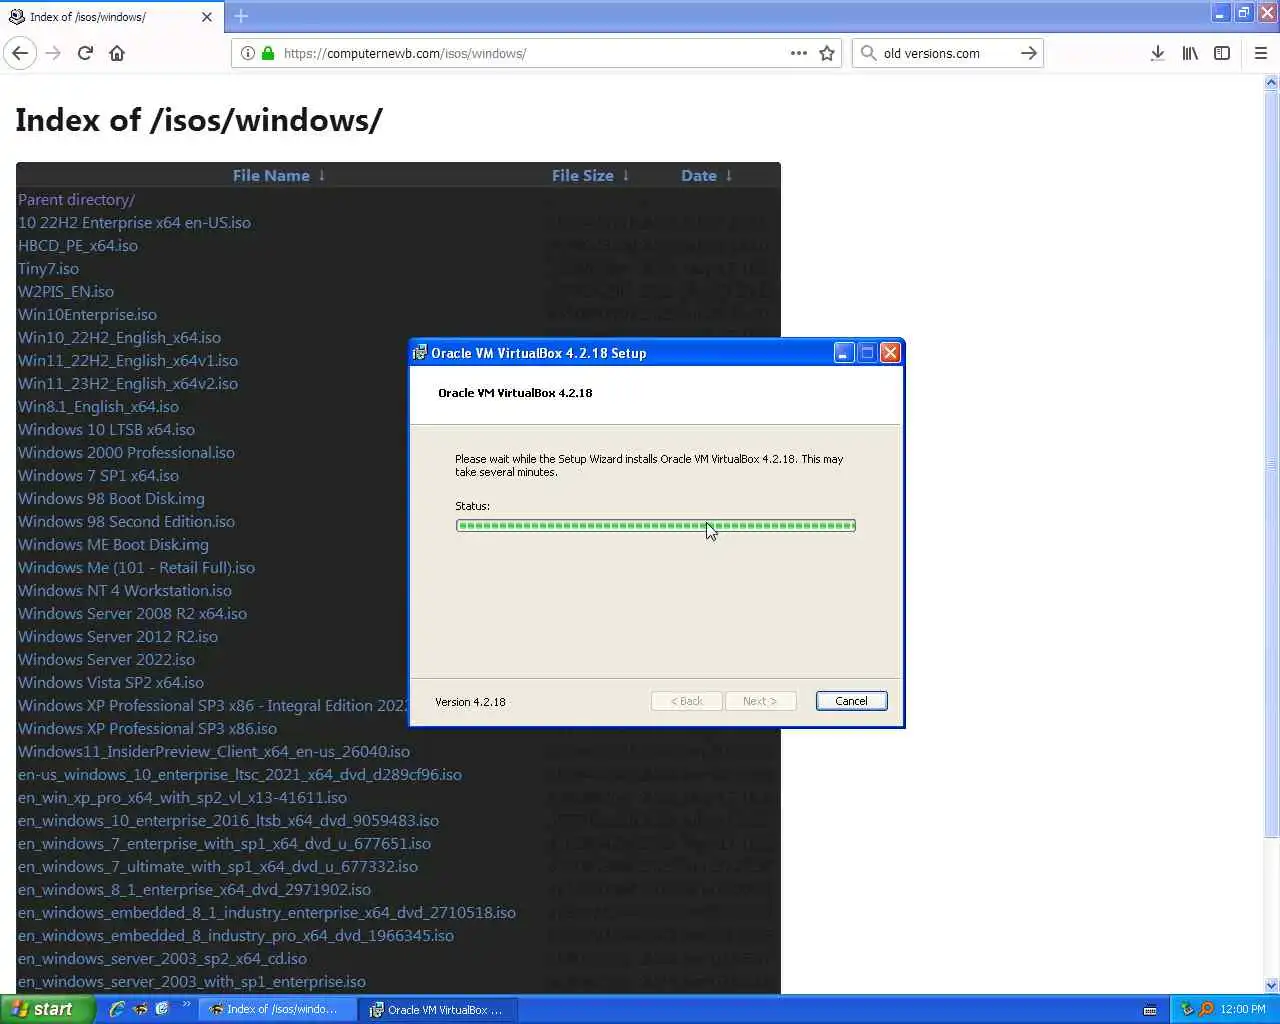The height and width of the screenshot is (1024, 1280).
Task: Click the vertical scrollbar thumb
Action: (1271, 465)
